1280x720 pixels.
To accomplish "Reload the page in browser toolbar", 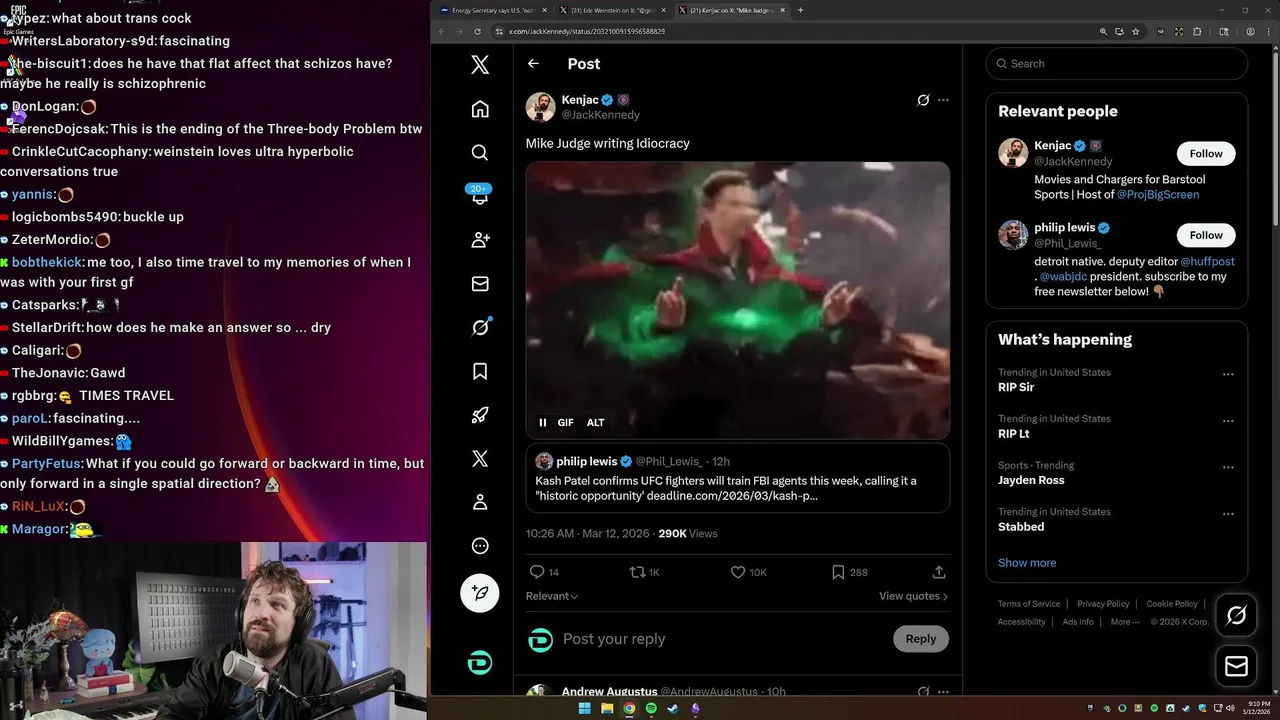I will 478,31.
